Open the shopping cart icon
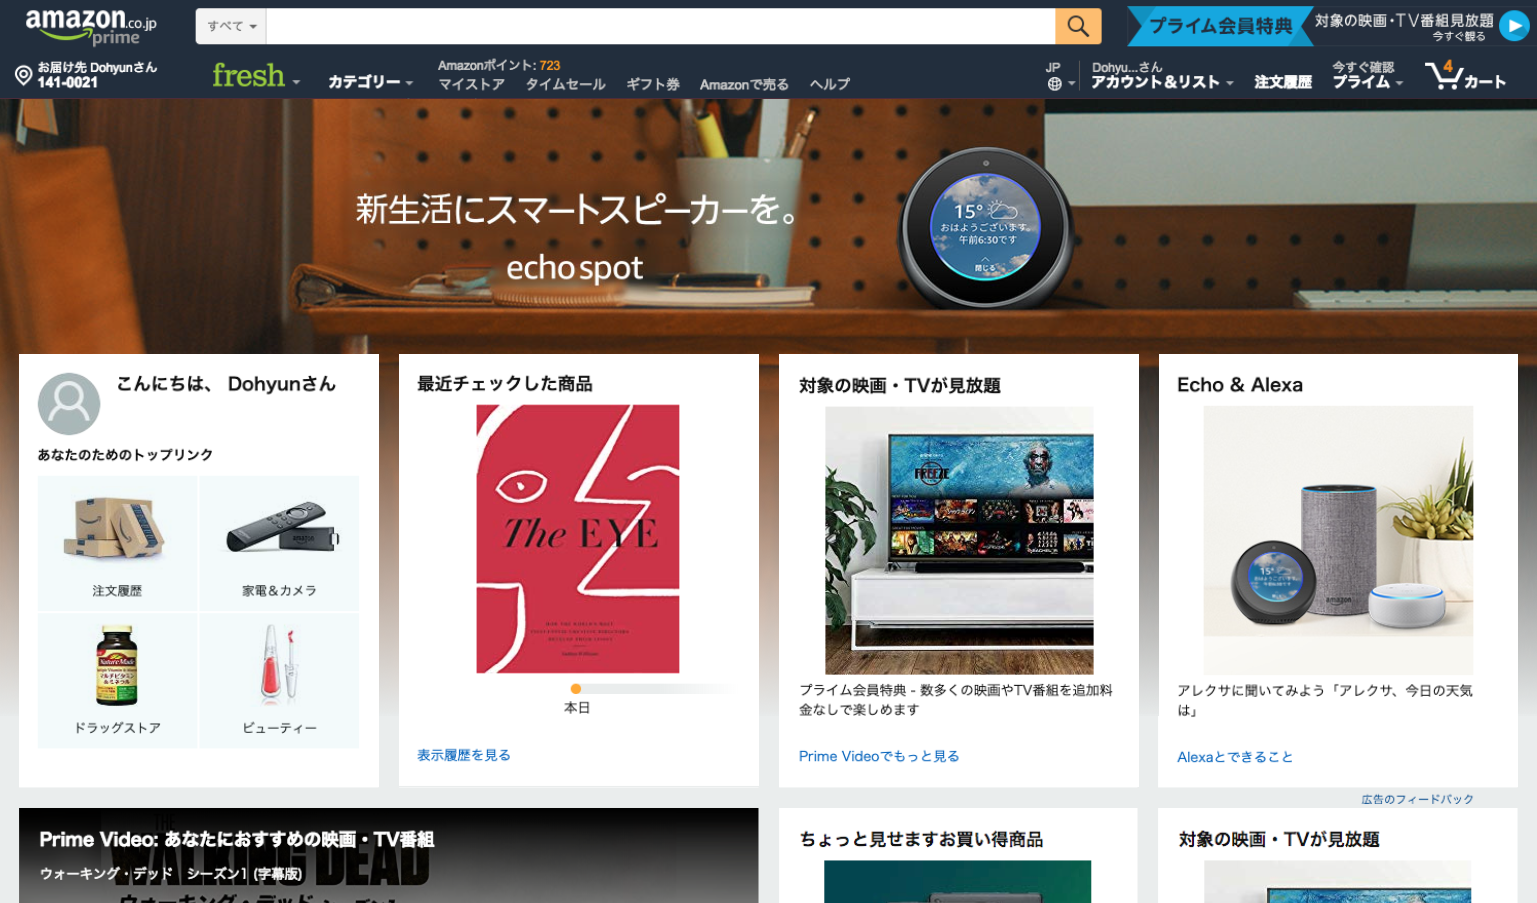The width and height of the screenshot is (1537, 903). (1465, 76)
